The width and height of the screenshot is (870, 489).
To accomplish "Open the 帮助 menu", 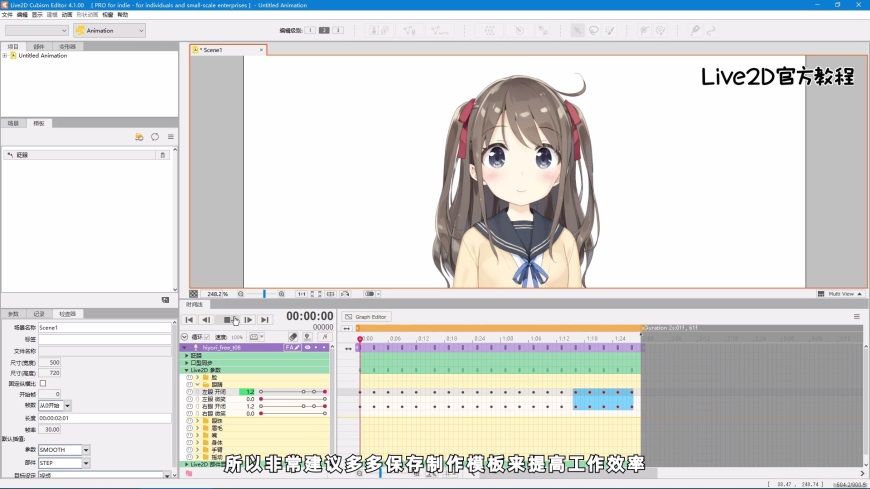I will pyautogui.click(x=123, y=15).
